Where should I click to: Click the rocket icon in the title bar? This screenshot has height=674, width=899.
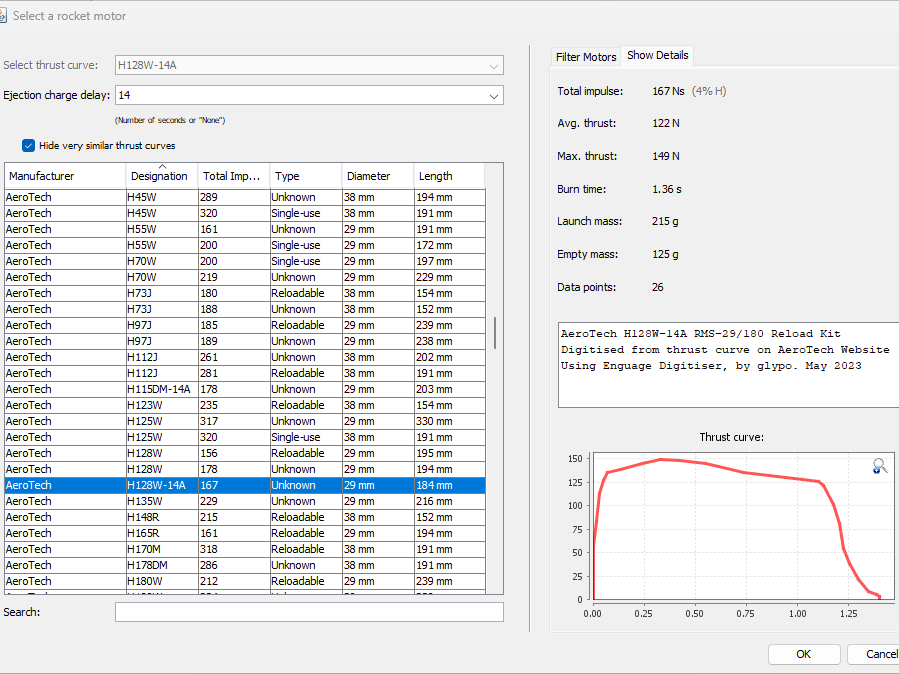5,16
